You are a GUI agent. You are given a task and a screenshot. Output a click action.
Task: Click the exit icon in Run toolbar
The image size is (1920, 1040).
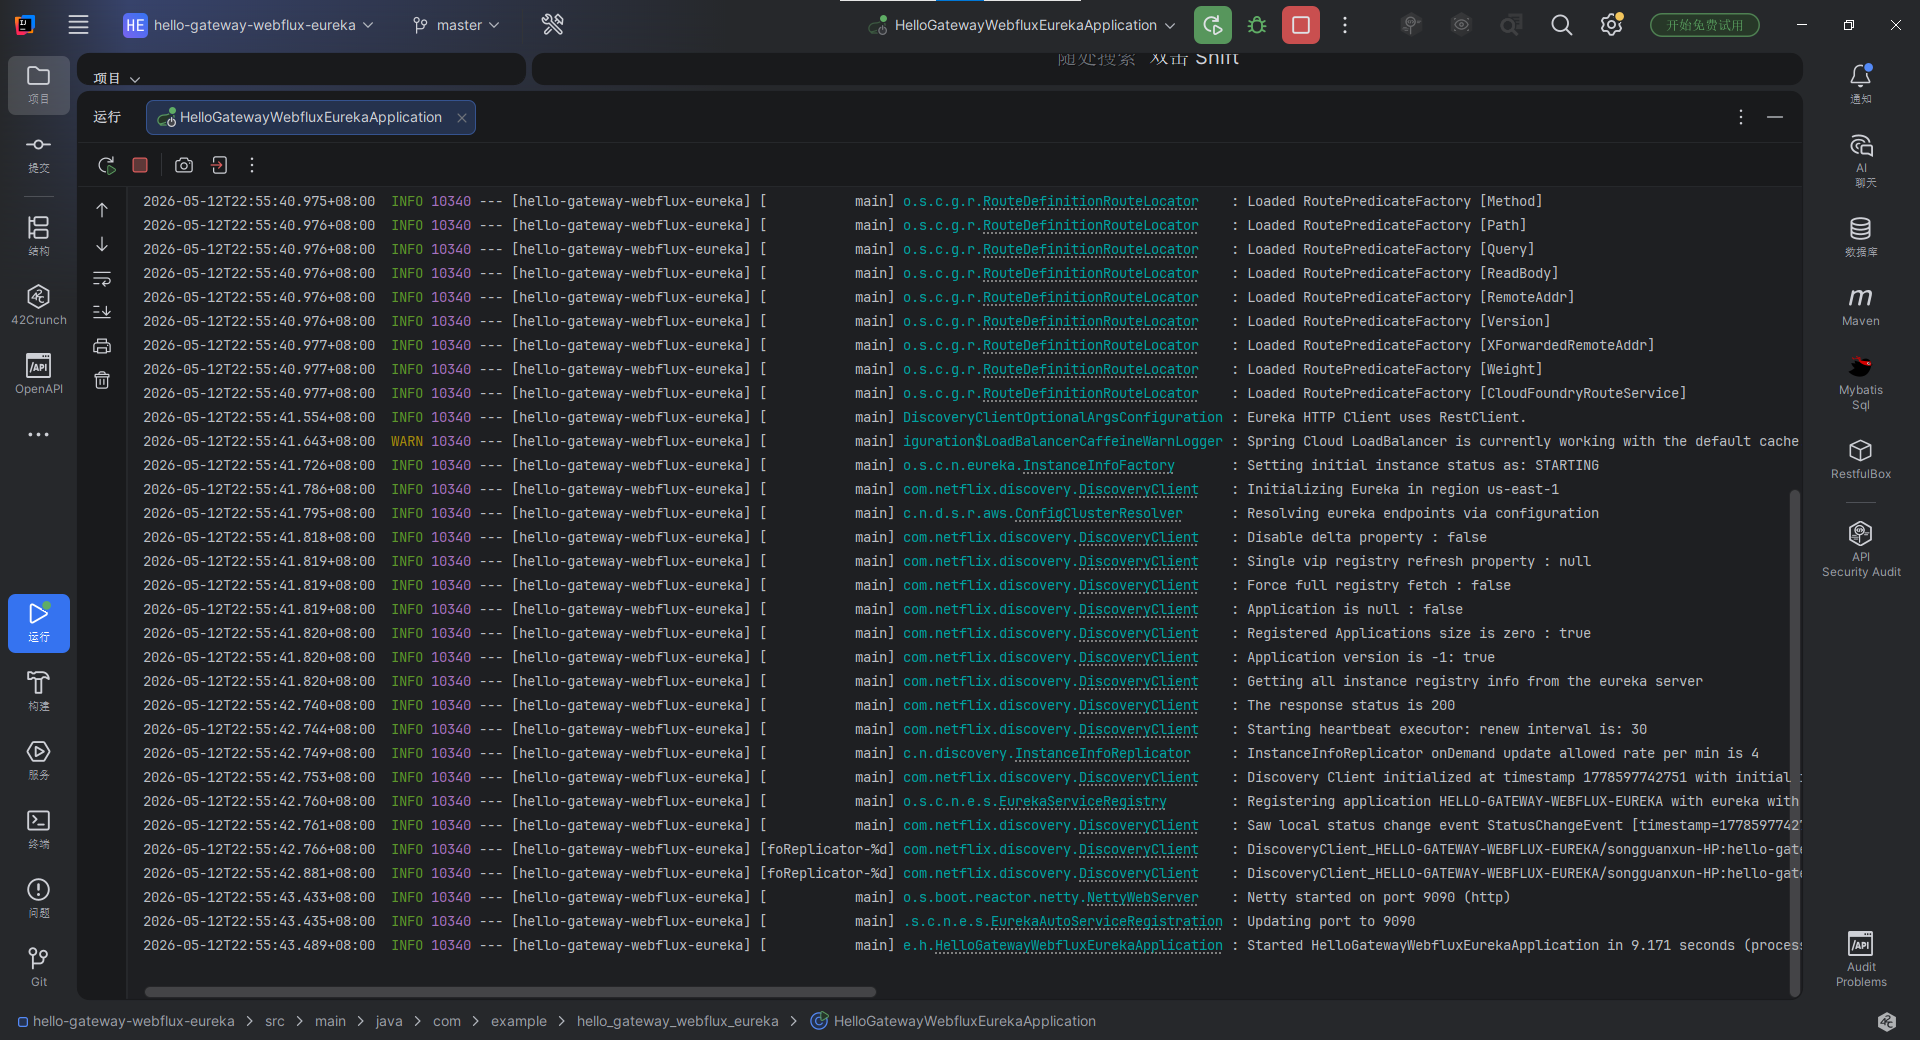(x=219, y=165)
